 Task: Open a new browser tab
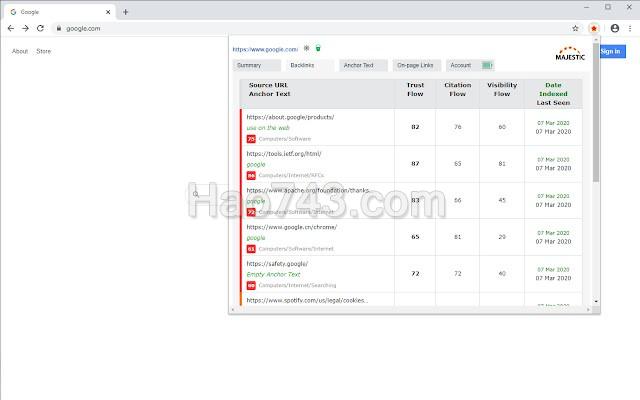pyautogui.click(x=125, y=12)
